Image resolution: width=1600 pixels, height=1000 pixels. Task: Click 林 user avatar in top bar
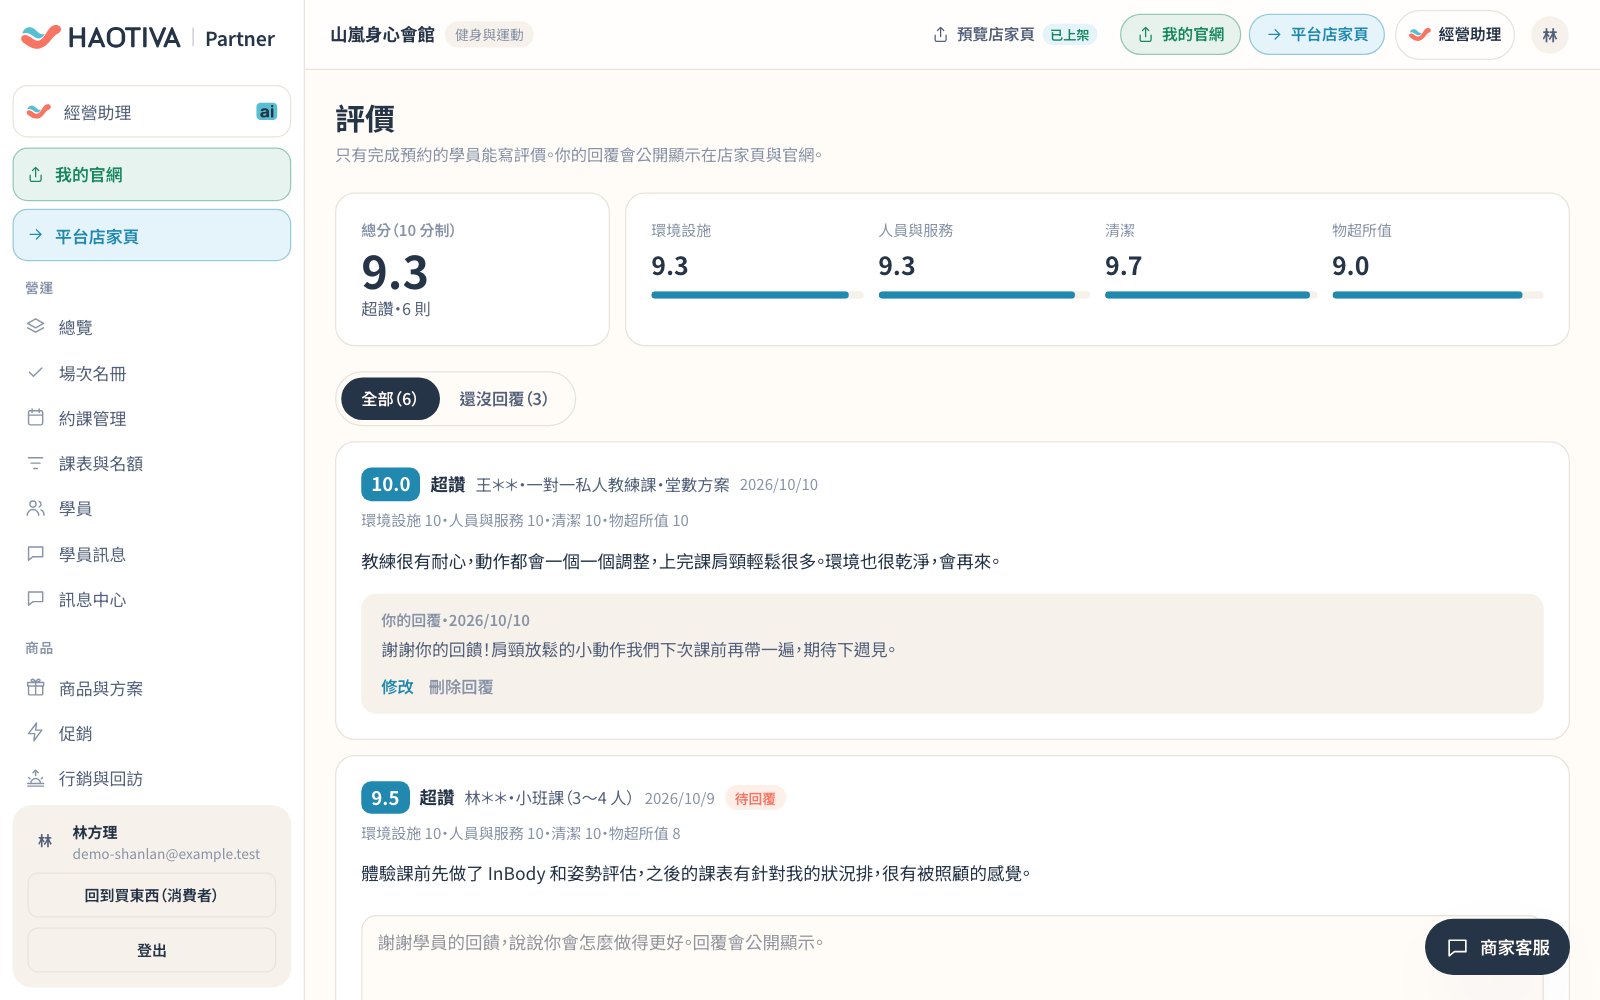1549,35
